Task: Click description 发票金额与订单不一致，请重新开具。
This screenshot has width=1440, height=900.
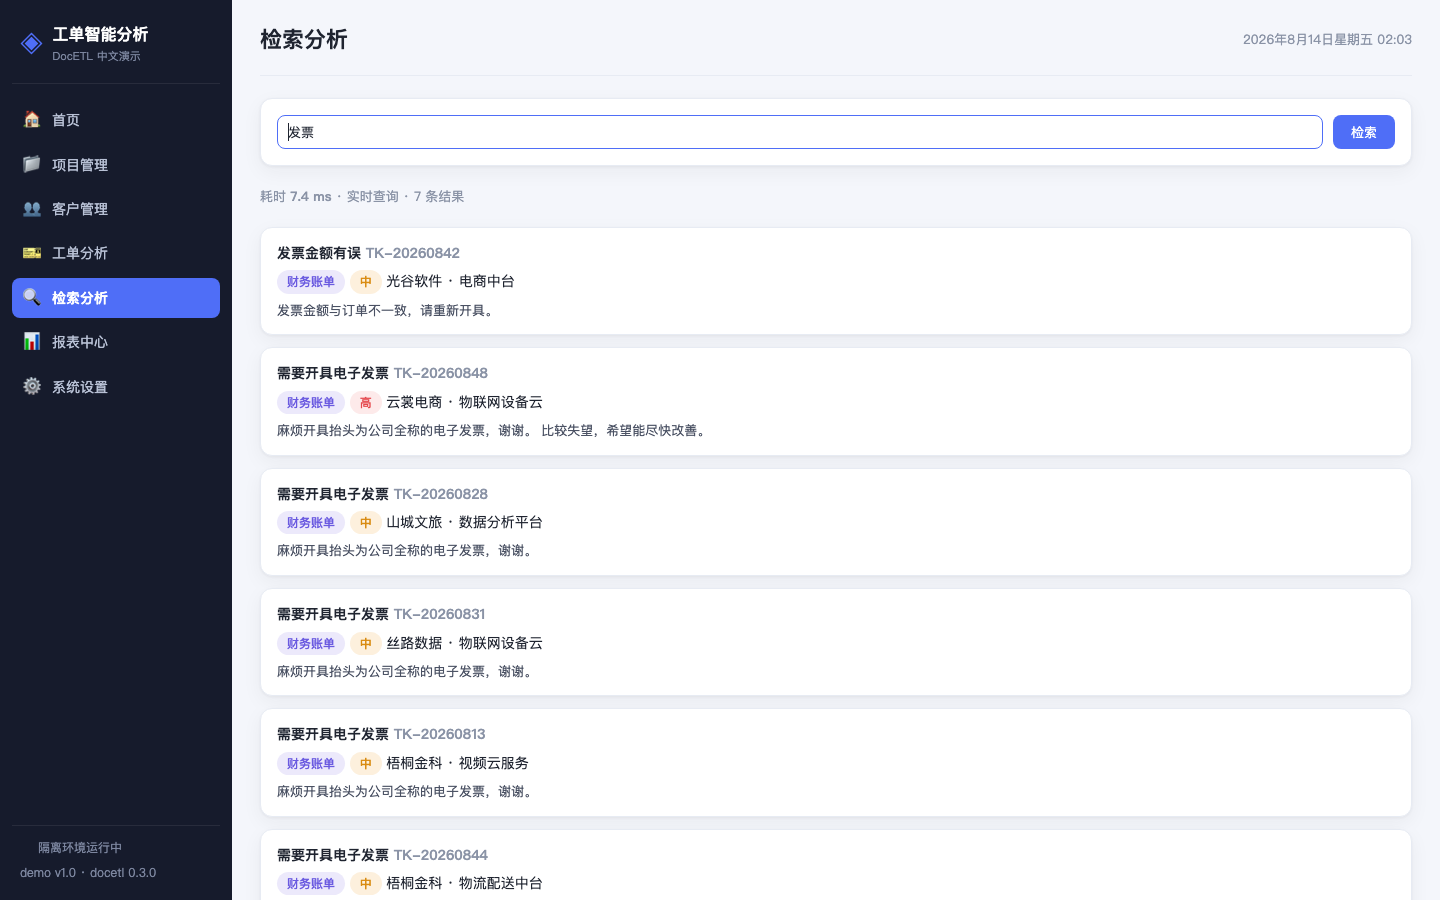Action: coord(388,311)
